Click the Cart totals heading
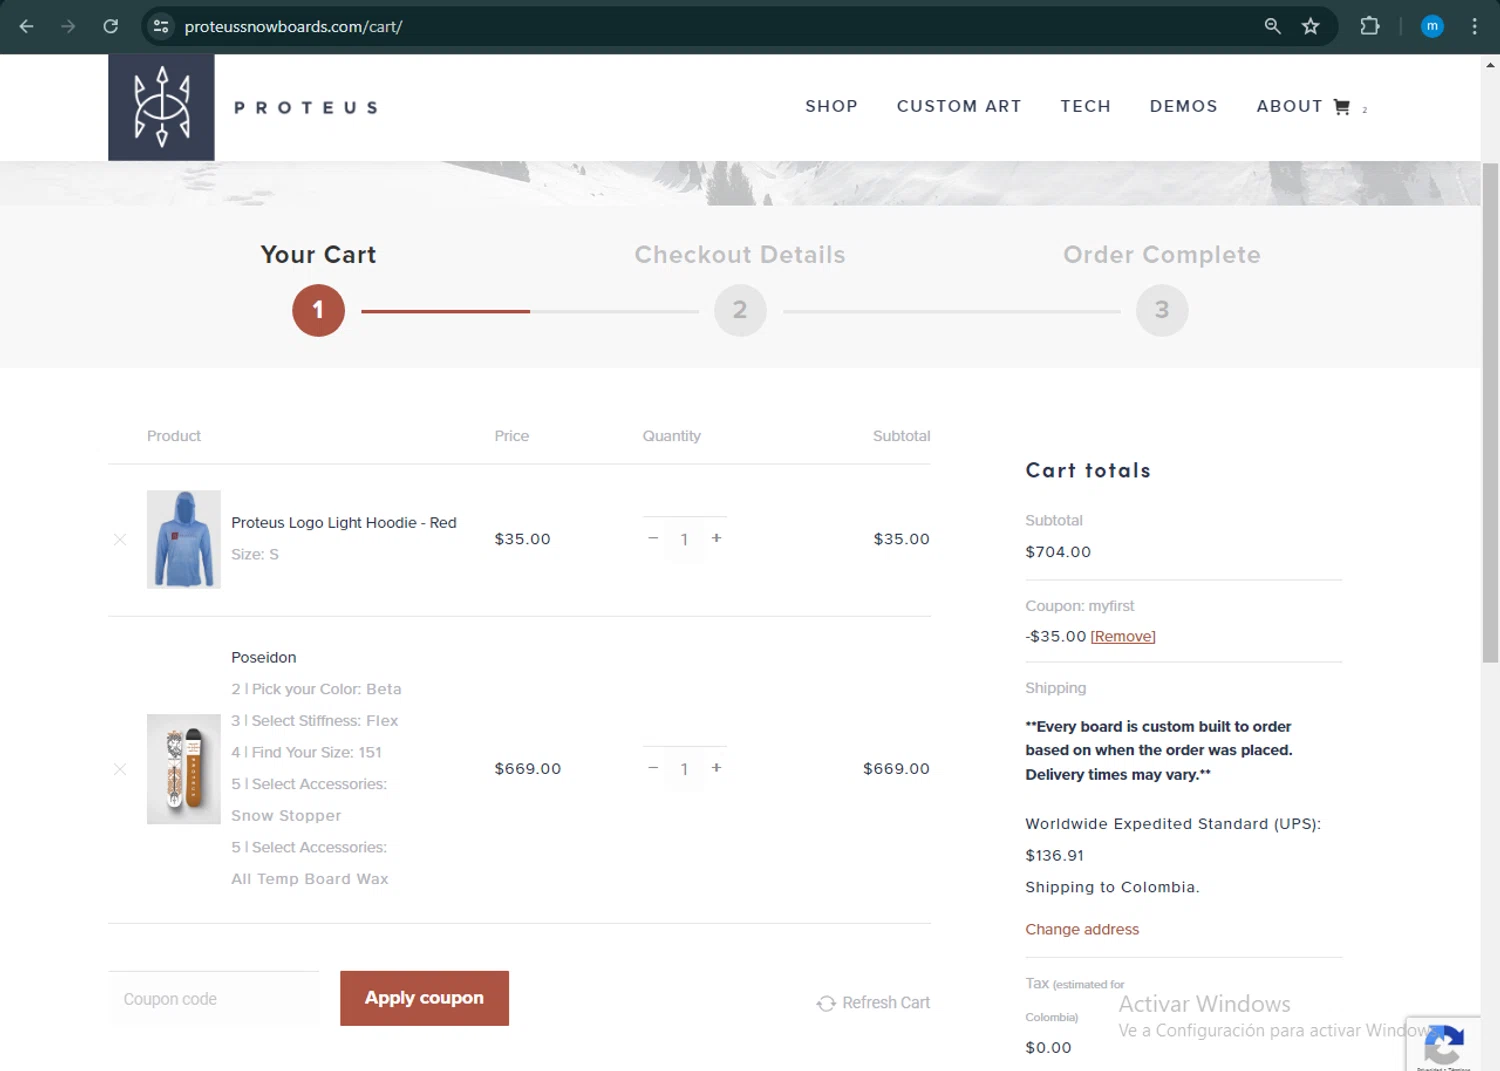Screen dimensions: 1500x1071 1088,470
